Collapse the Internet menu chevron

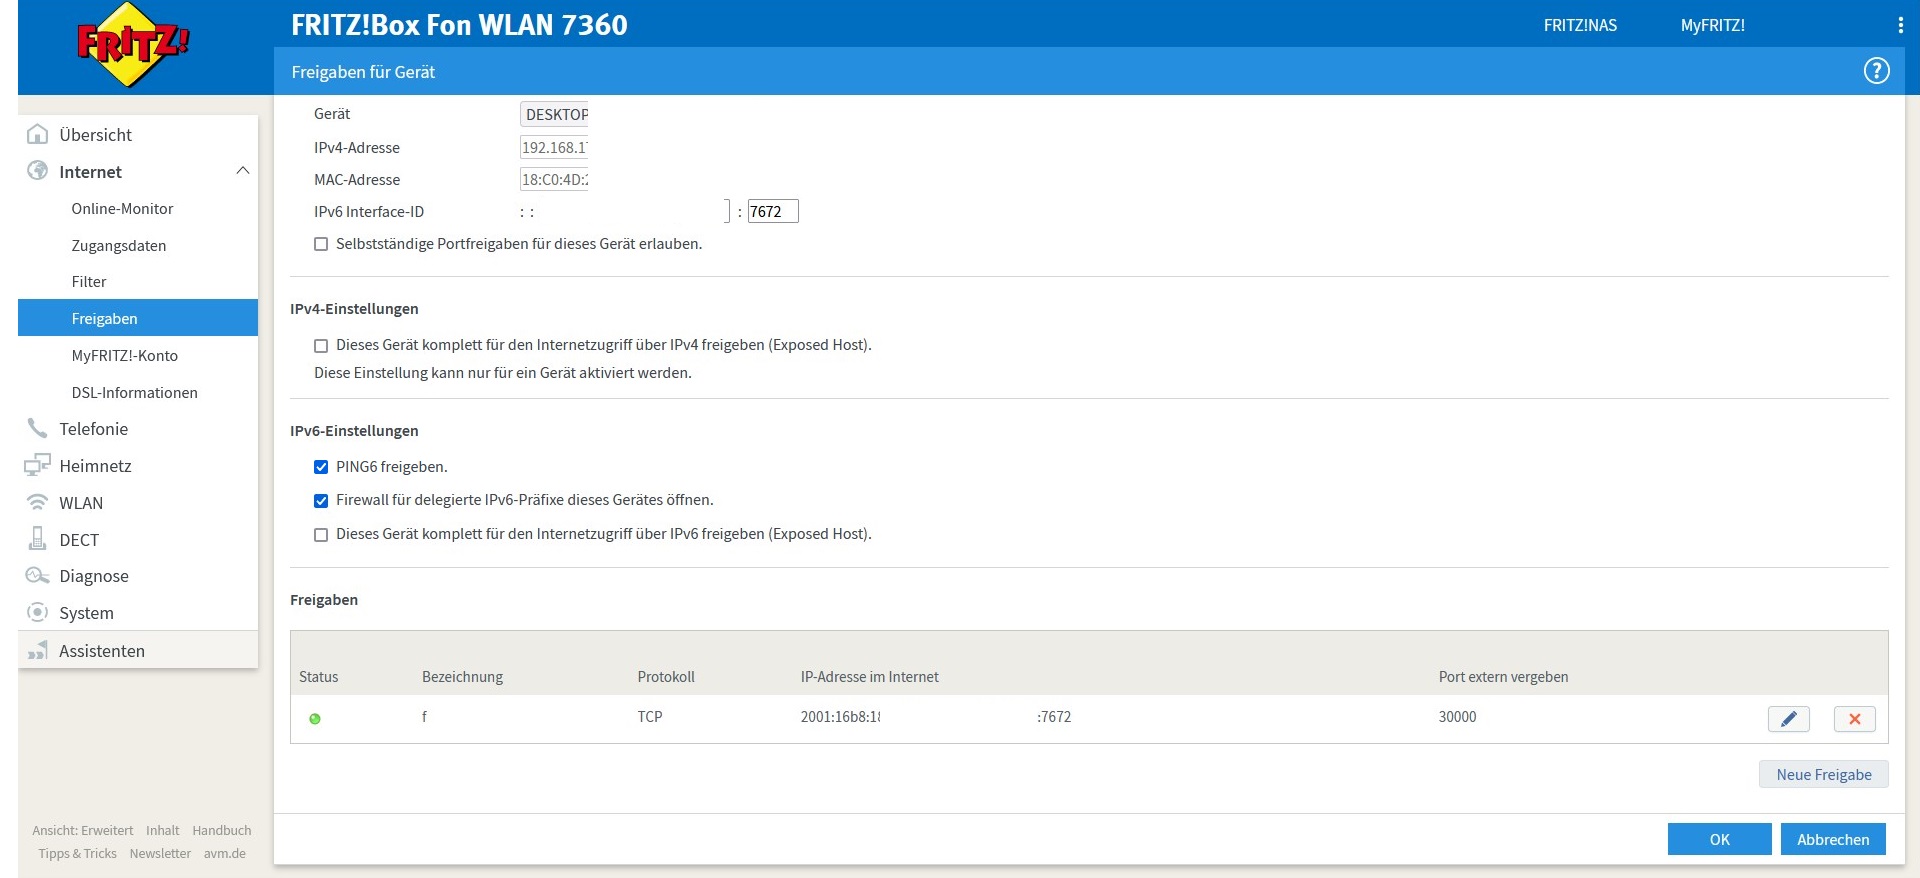point(242,171)
